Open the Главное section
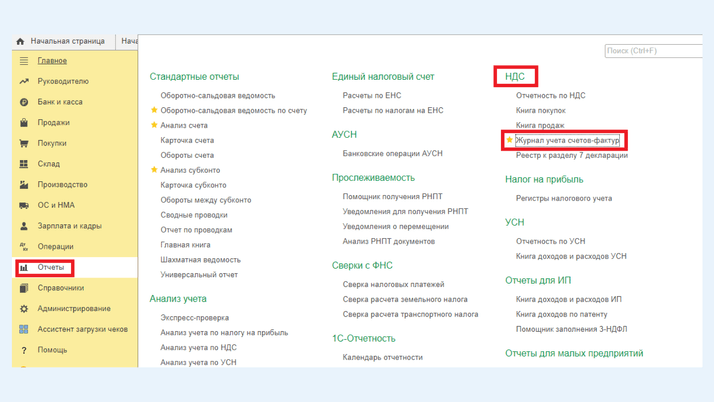Viewport: 714px width, 402px height. (x=52, y=61)
